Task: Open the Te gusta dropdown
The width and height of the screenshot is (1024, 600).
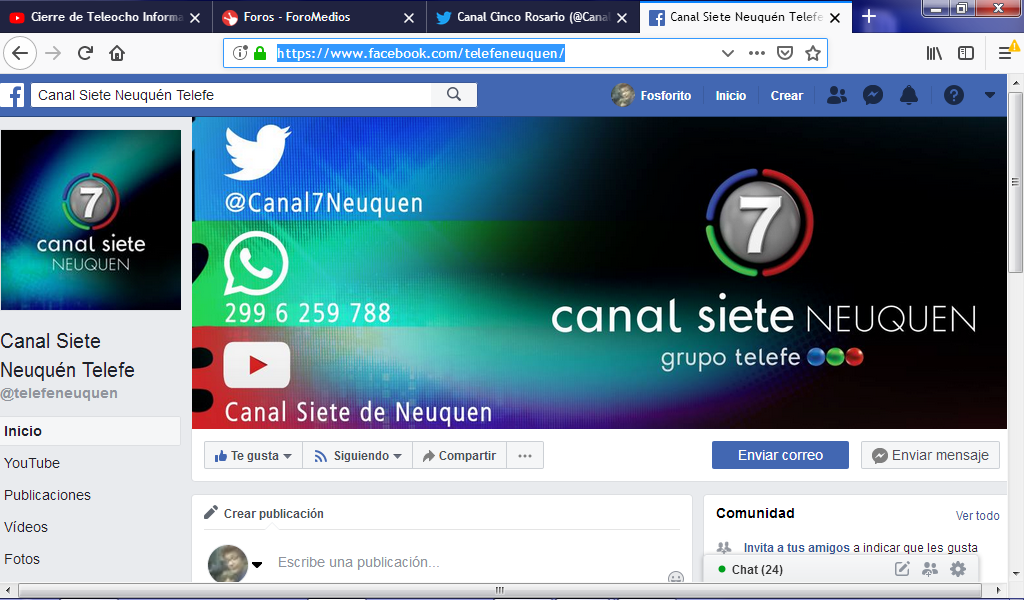Action: point(253,455)
